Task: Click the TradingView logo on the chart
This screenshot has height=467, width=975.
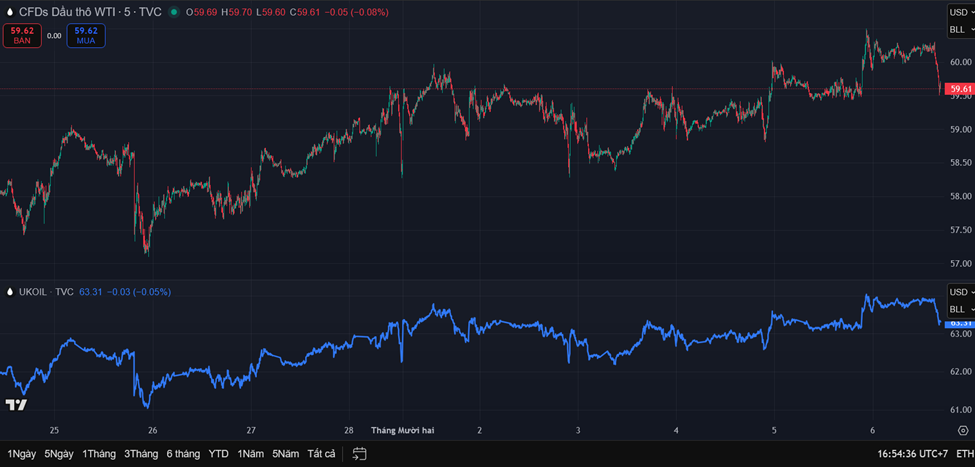Action: pos(16,405)
